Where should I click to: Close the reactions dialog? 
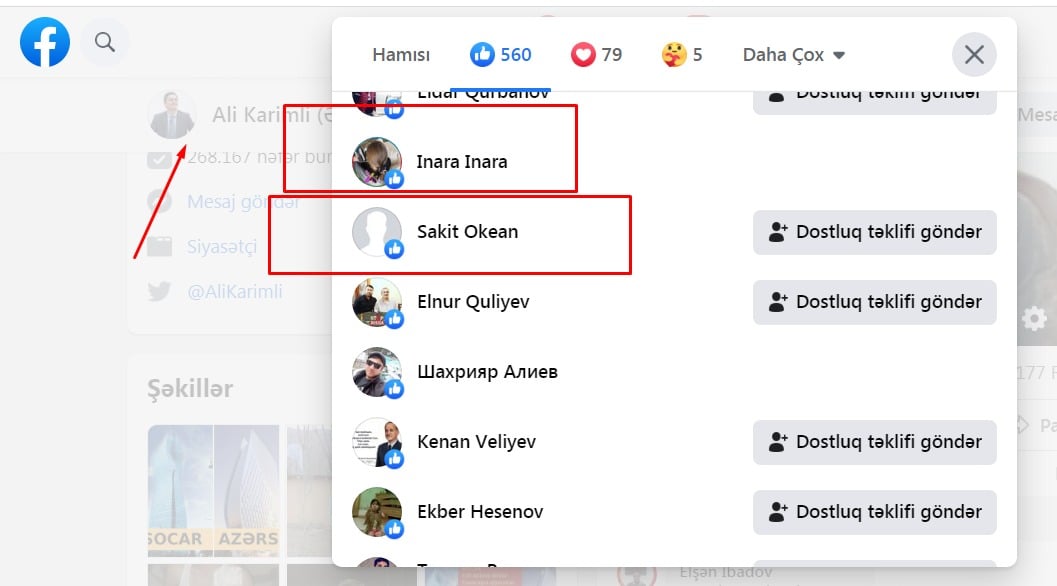[974, 55]
